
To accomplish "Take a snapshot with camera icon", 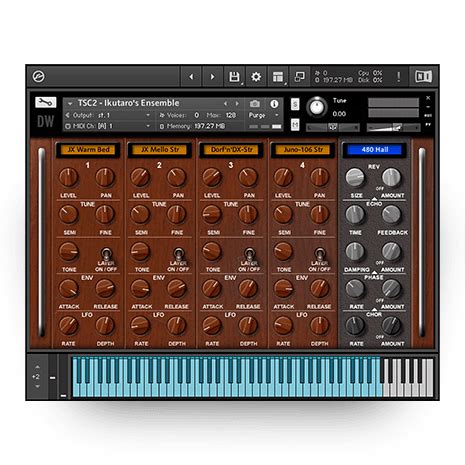I will (x=255, y=104).
